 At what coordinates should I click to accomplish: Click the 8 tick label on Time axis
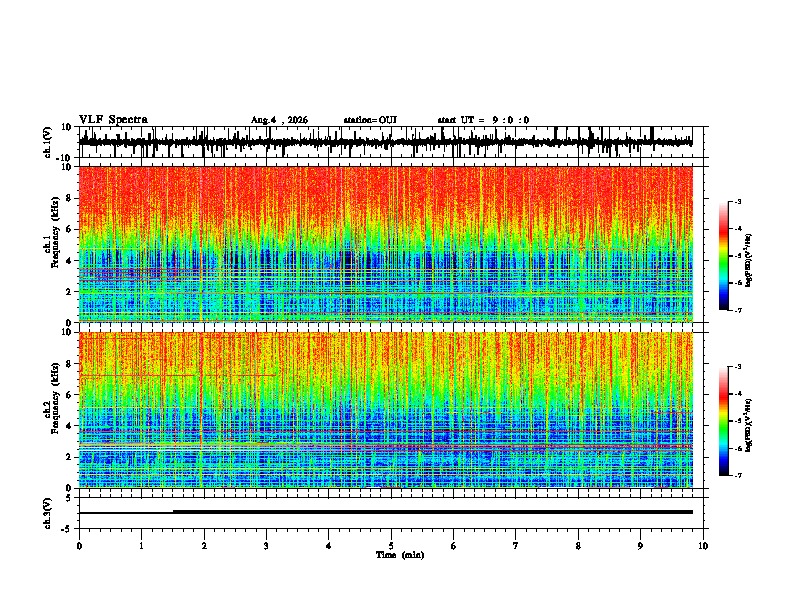578,546
